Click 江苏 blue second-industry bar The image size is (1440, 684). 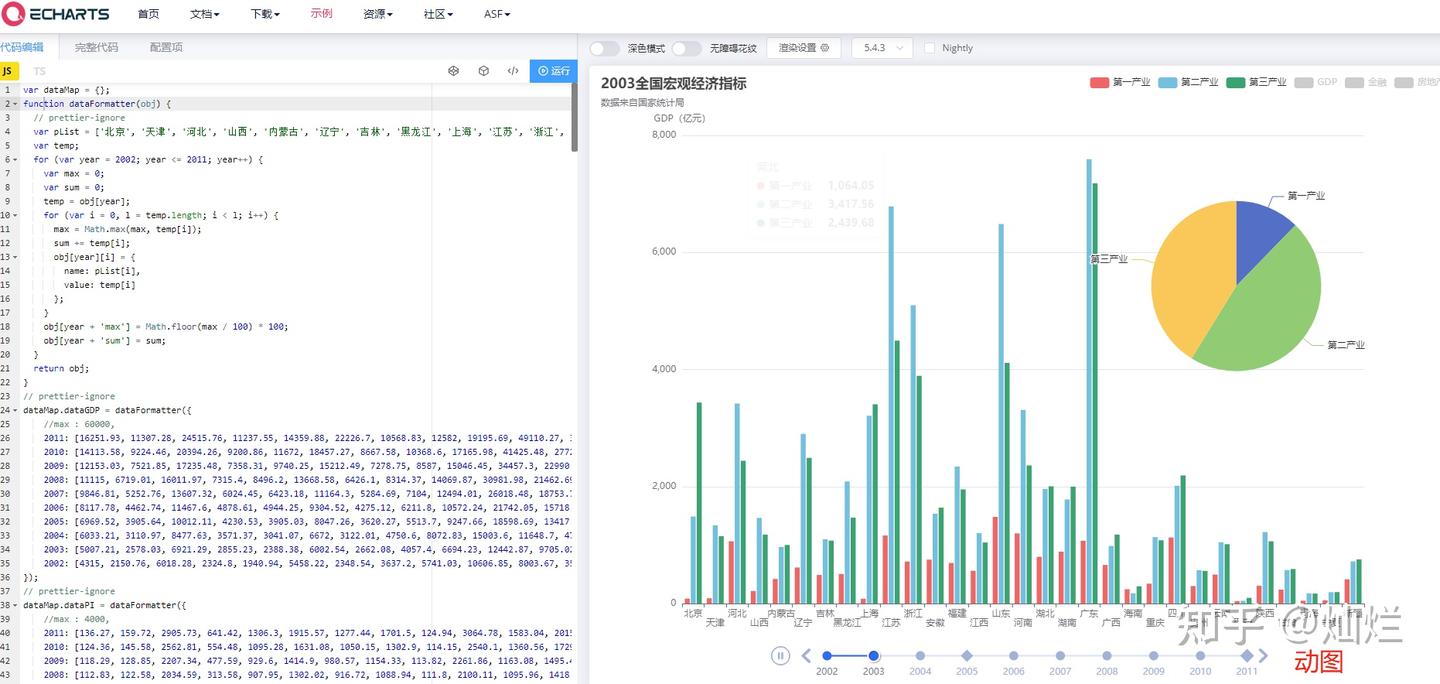(x=891, y=405)
